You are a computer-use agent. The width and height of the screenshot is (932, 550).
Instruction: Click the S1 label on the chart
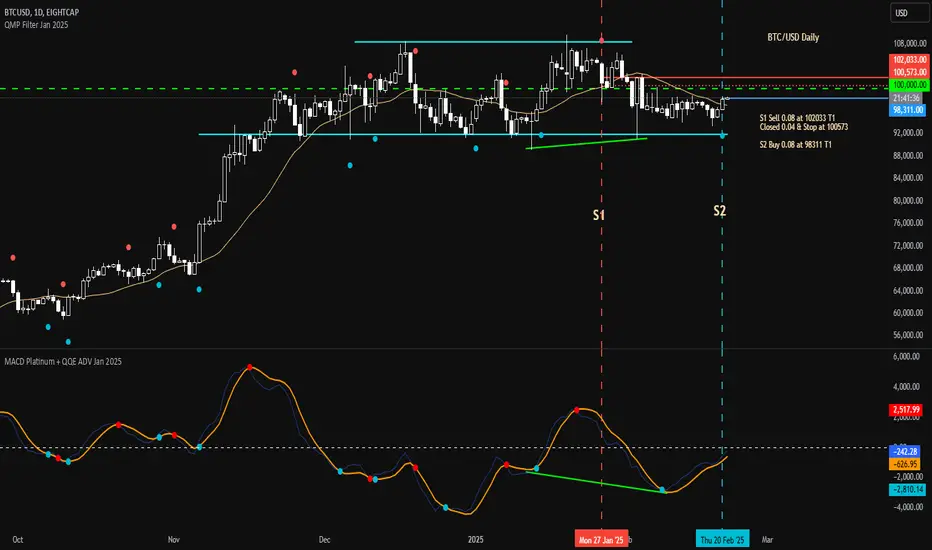(599, 215)
